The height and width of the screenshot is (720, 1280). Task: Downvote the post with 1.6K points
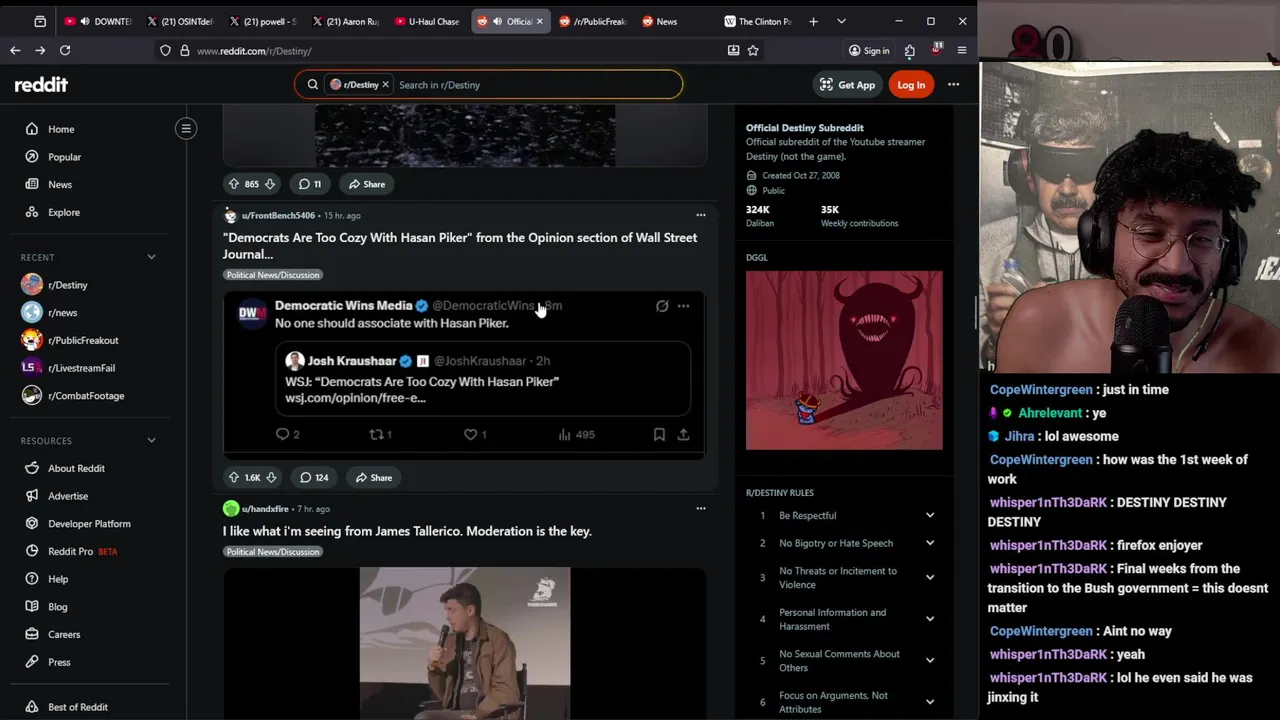pyautogui.click(x=271, y=477)
